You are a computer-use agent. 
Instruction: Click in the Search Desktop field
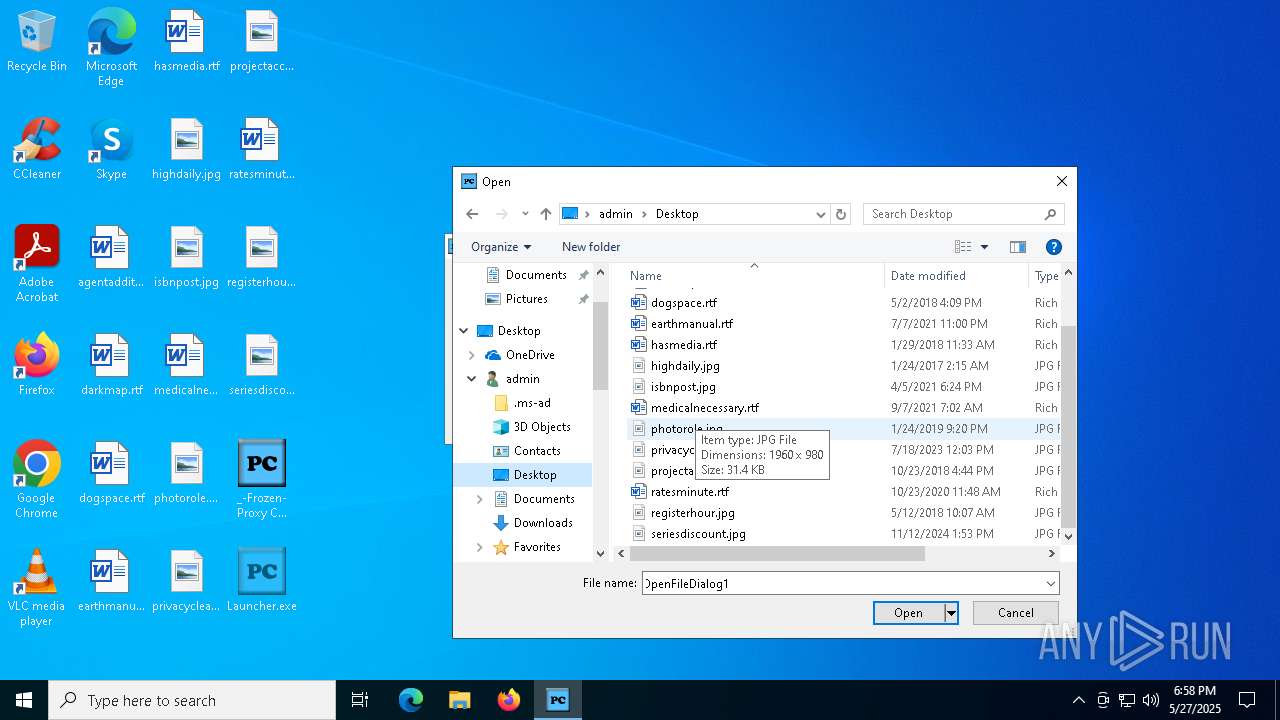(x=963, y=214)
